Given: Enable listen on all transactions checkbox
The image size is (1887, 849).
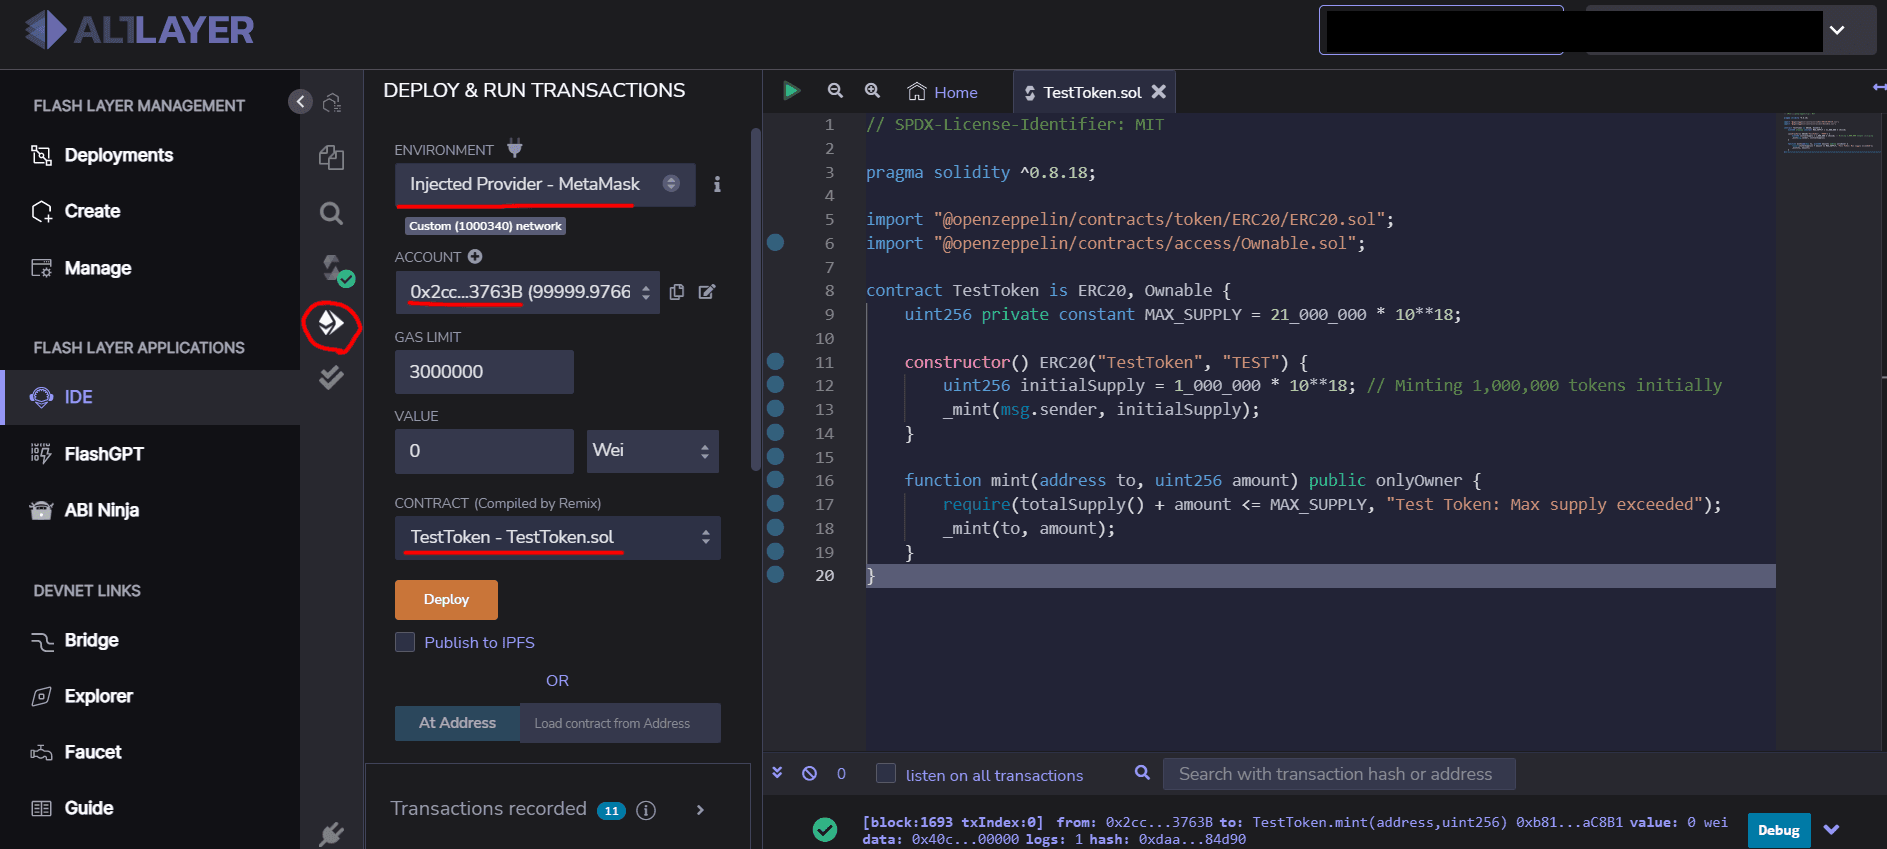Looking at the screenshot, I should click(886, 773).
